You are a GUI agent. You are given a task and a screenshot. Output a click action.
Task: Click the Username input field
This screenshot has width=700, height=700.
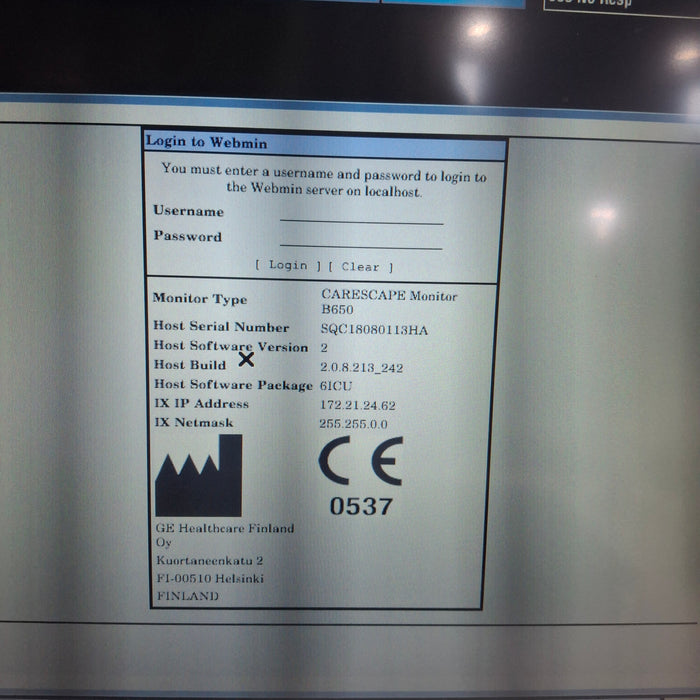[362, 215]
